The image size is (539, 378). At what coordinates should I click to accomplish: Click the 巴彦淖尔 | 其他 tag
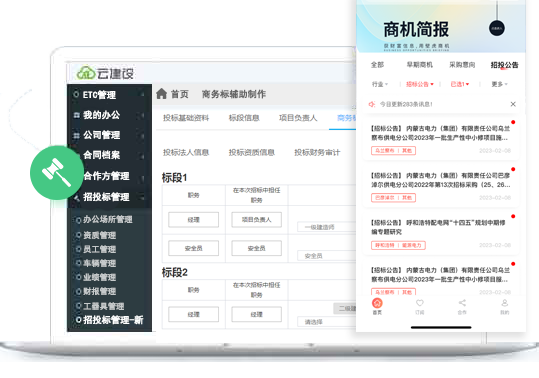coord(393,198)
